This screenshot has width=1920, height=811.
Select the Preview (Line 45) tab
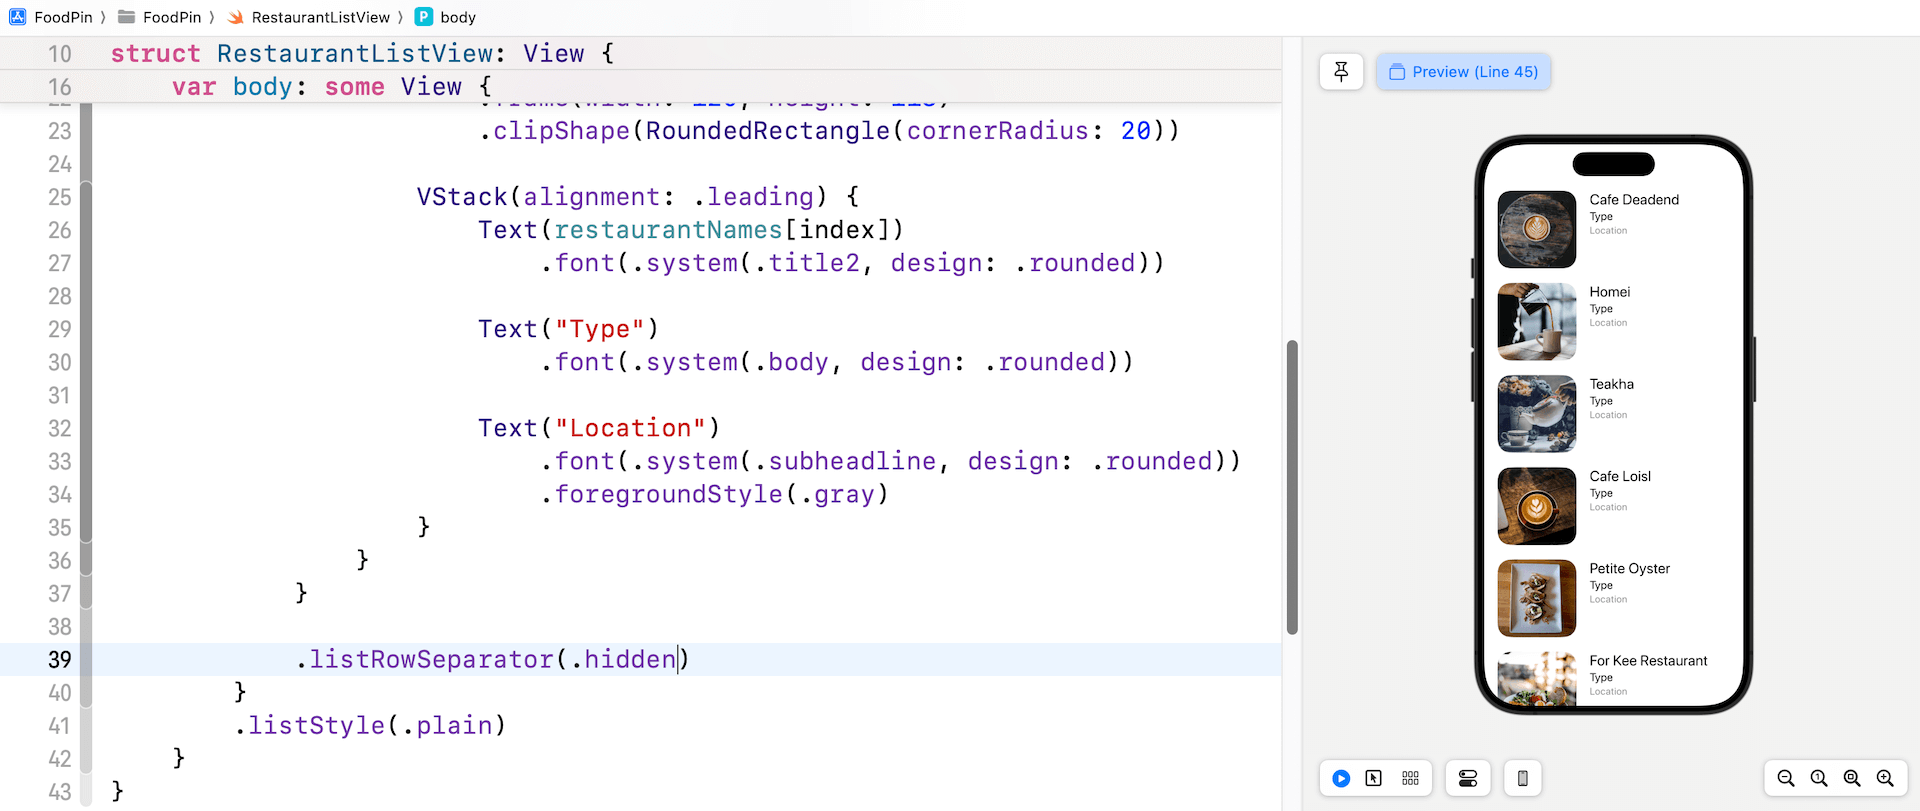point(1463,72)
